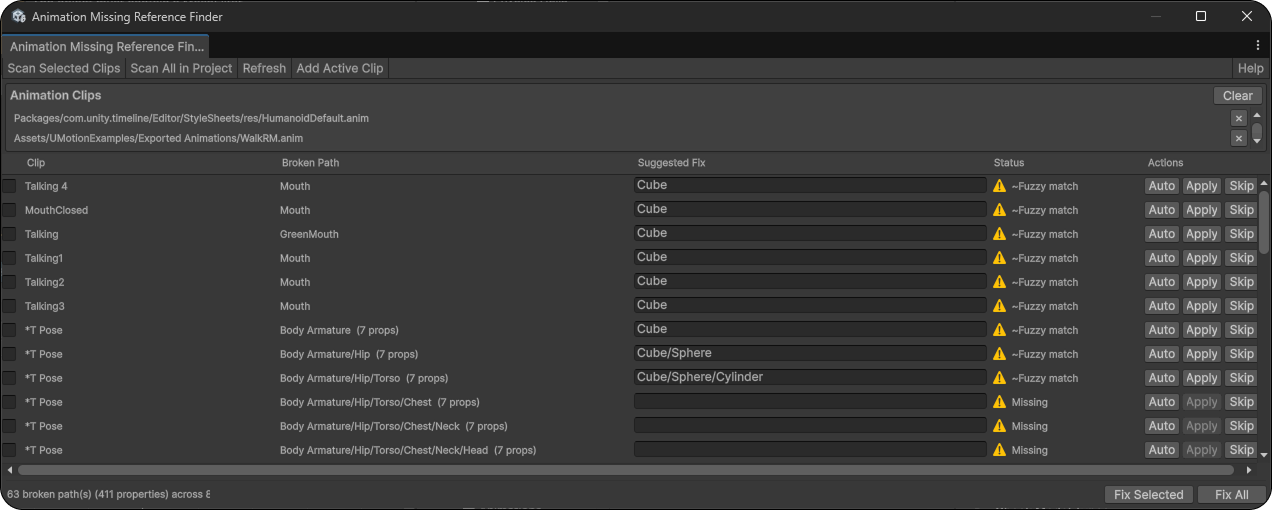Click Scan Selected Clips toolbar button

[x=64, y=68]
